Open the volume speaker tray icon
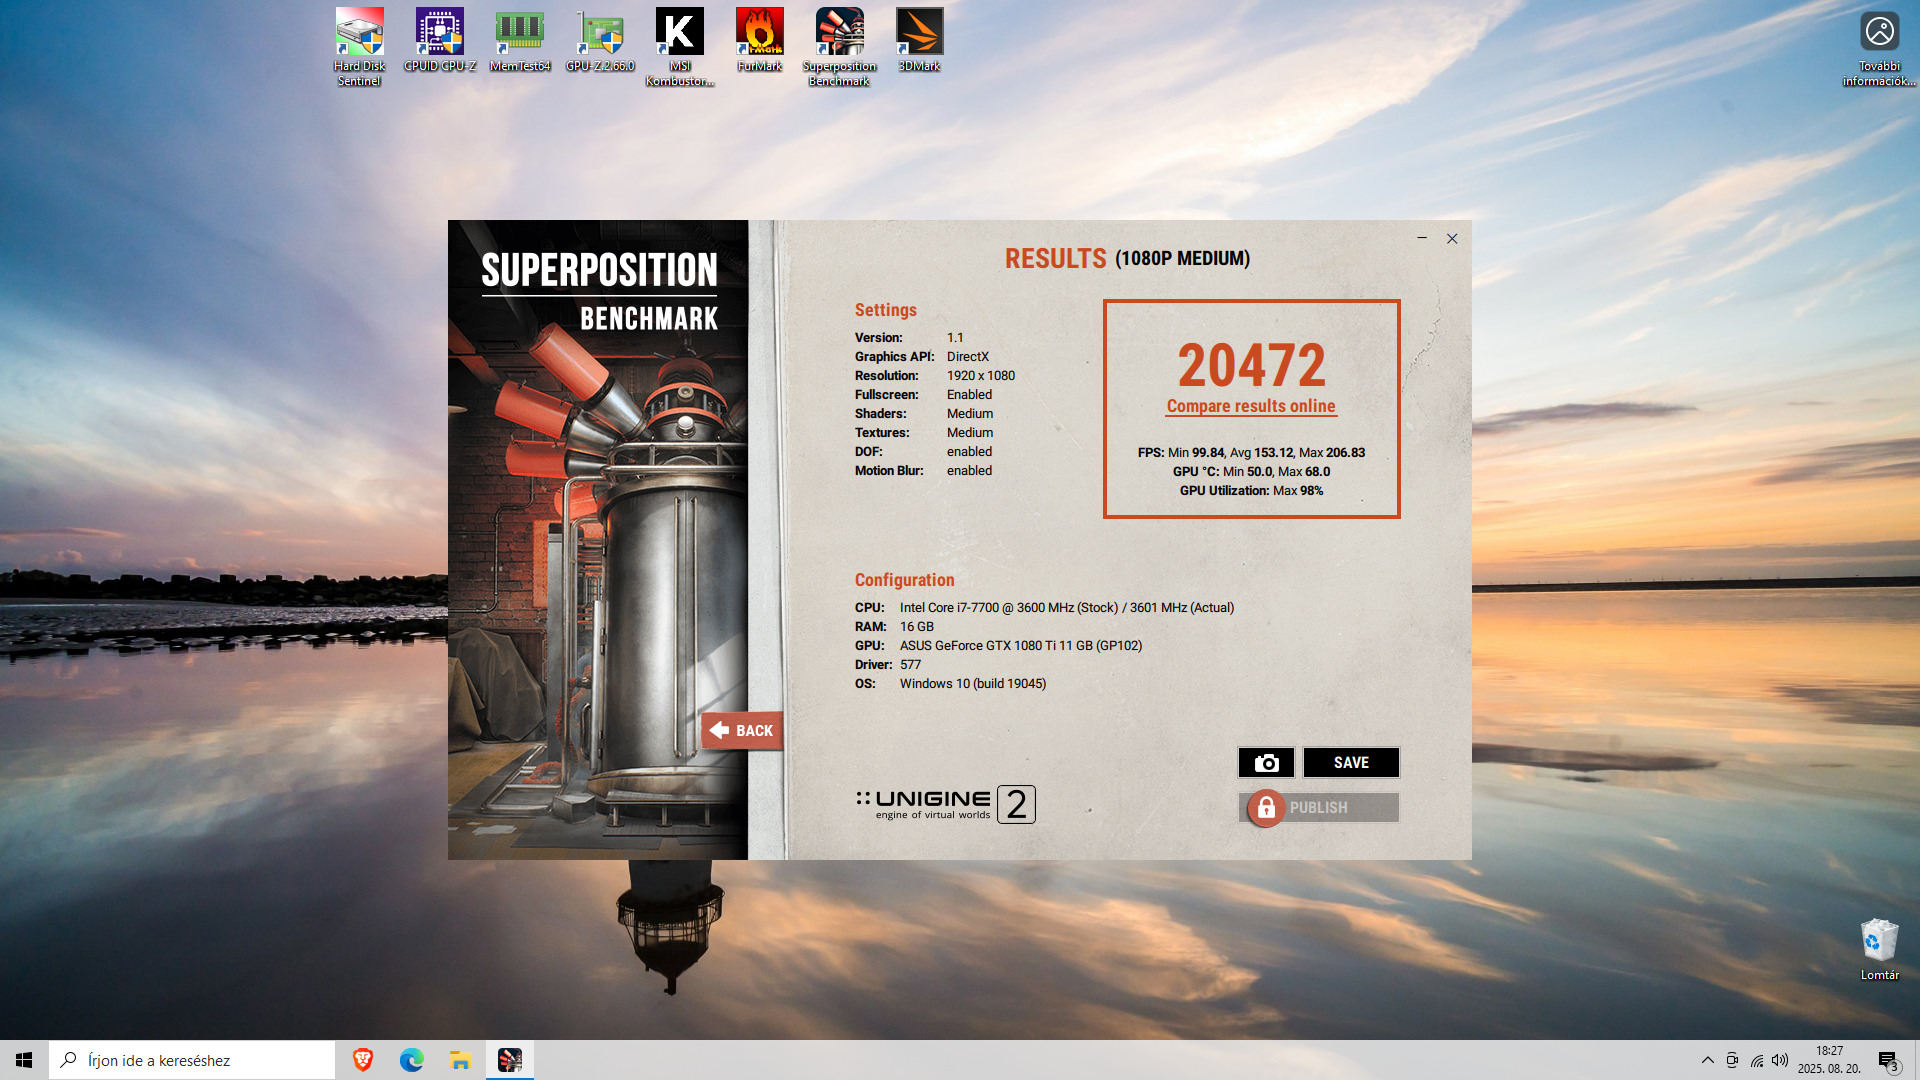 [x=1780, y=1060]
